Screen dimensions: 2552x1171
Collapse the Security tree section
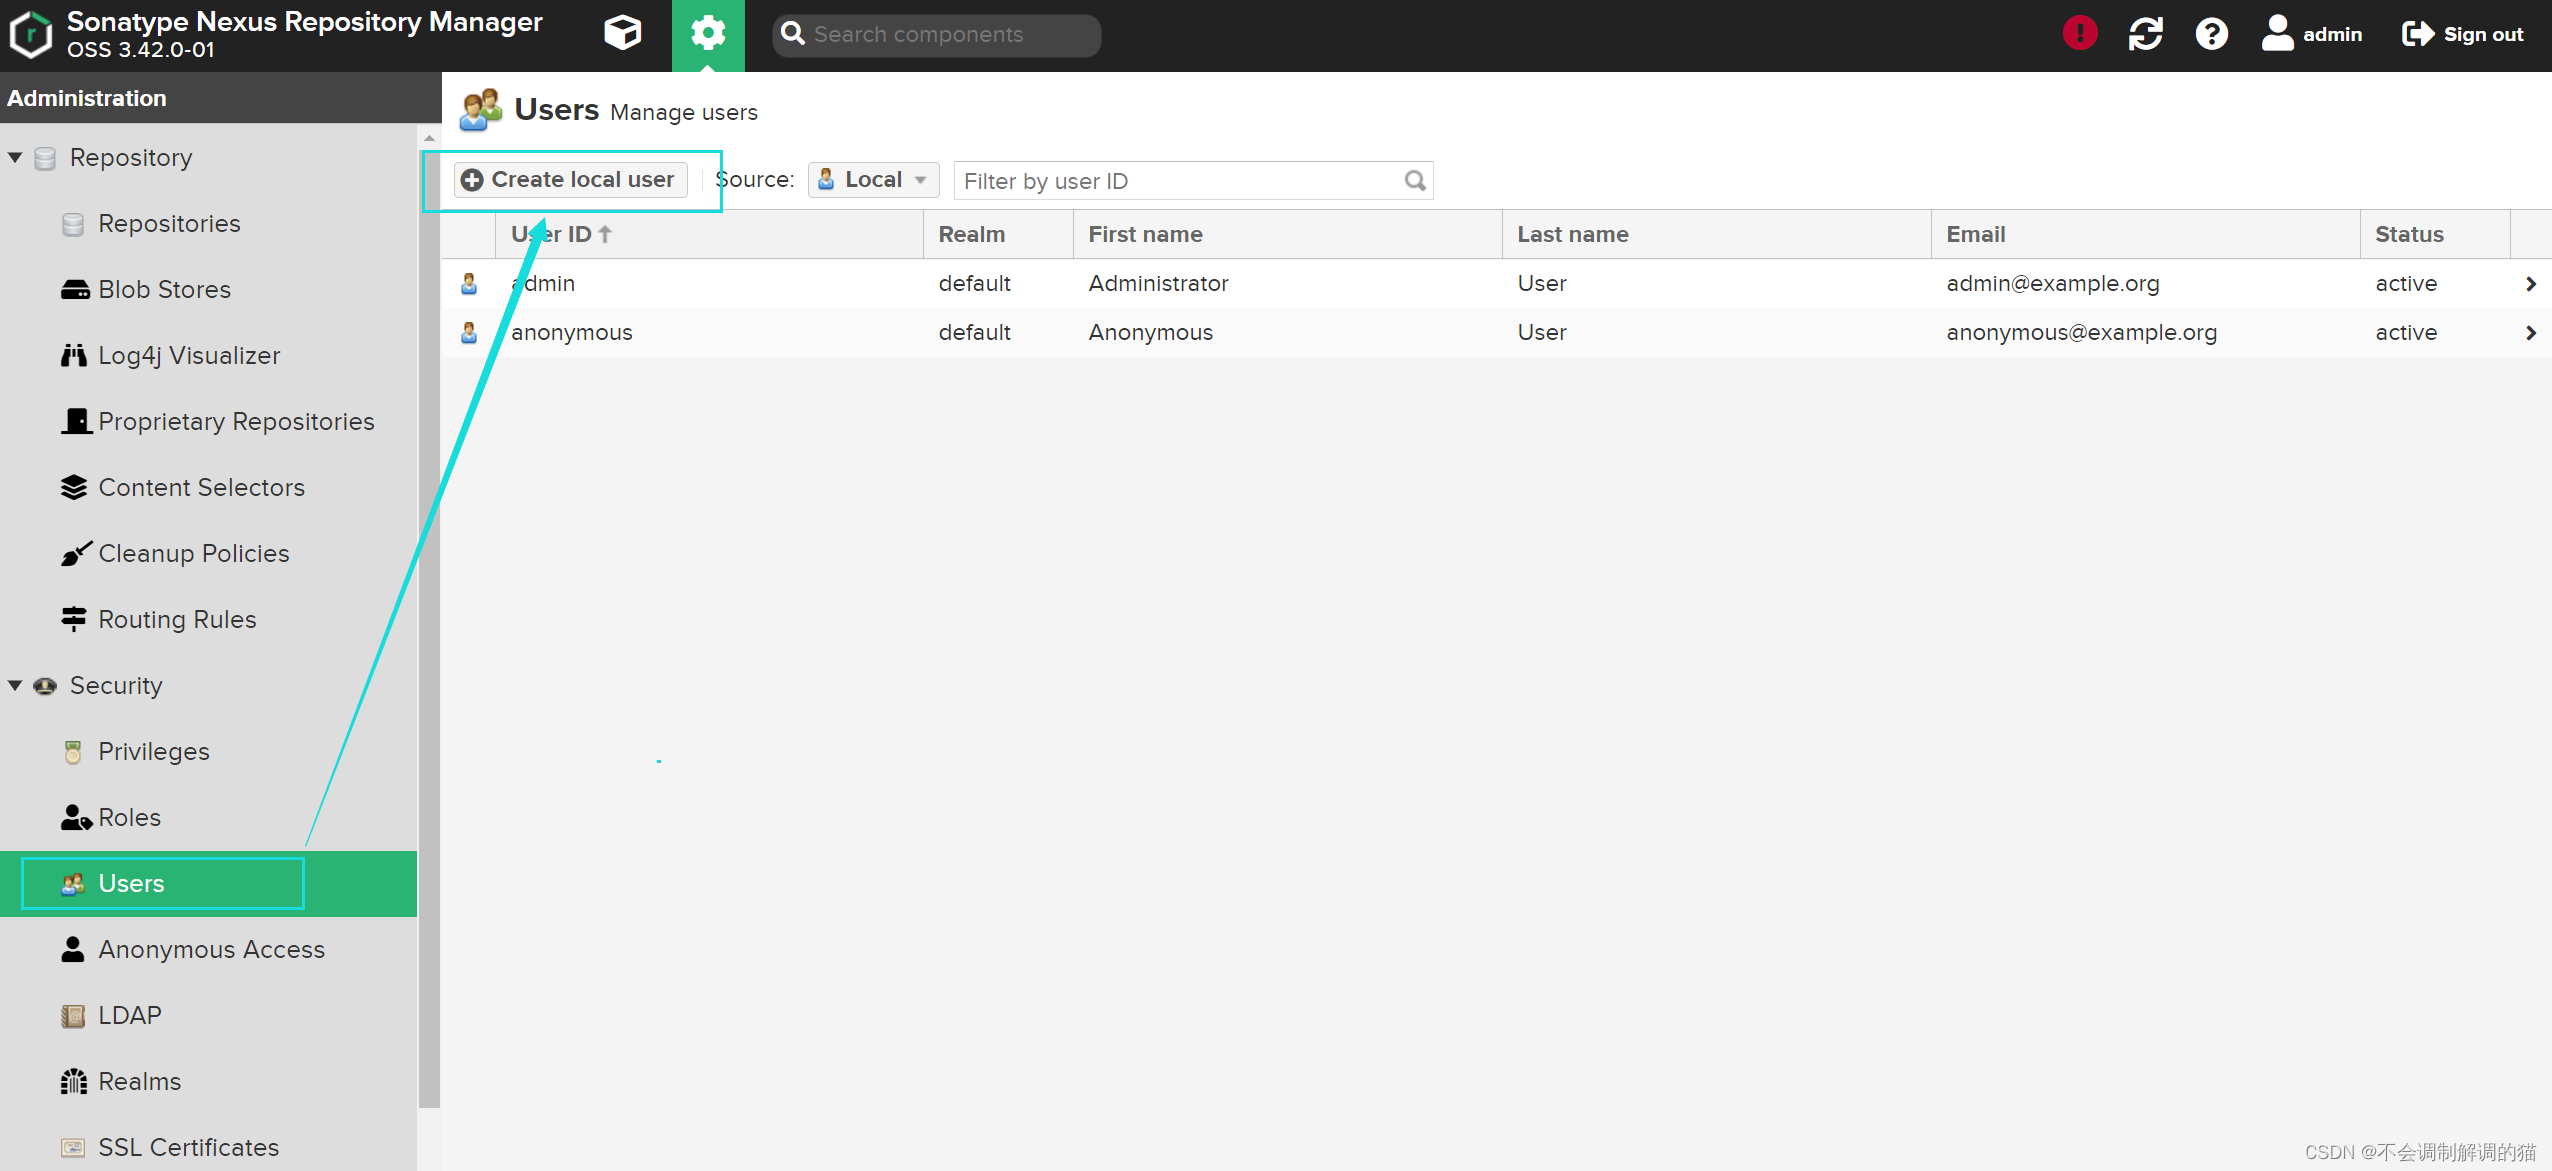[15, 686]
